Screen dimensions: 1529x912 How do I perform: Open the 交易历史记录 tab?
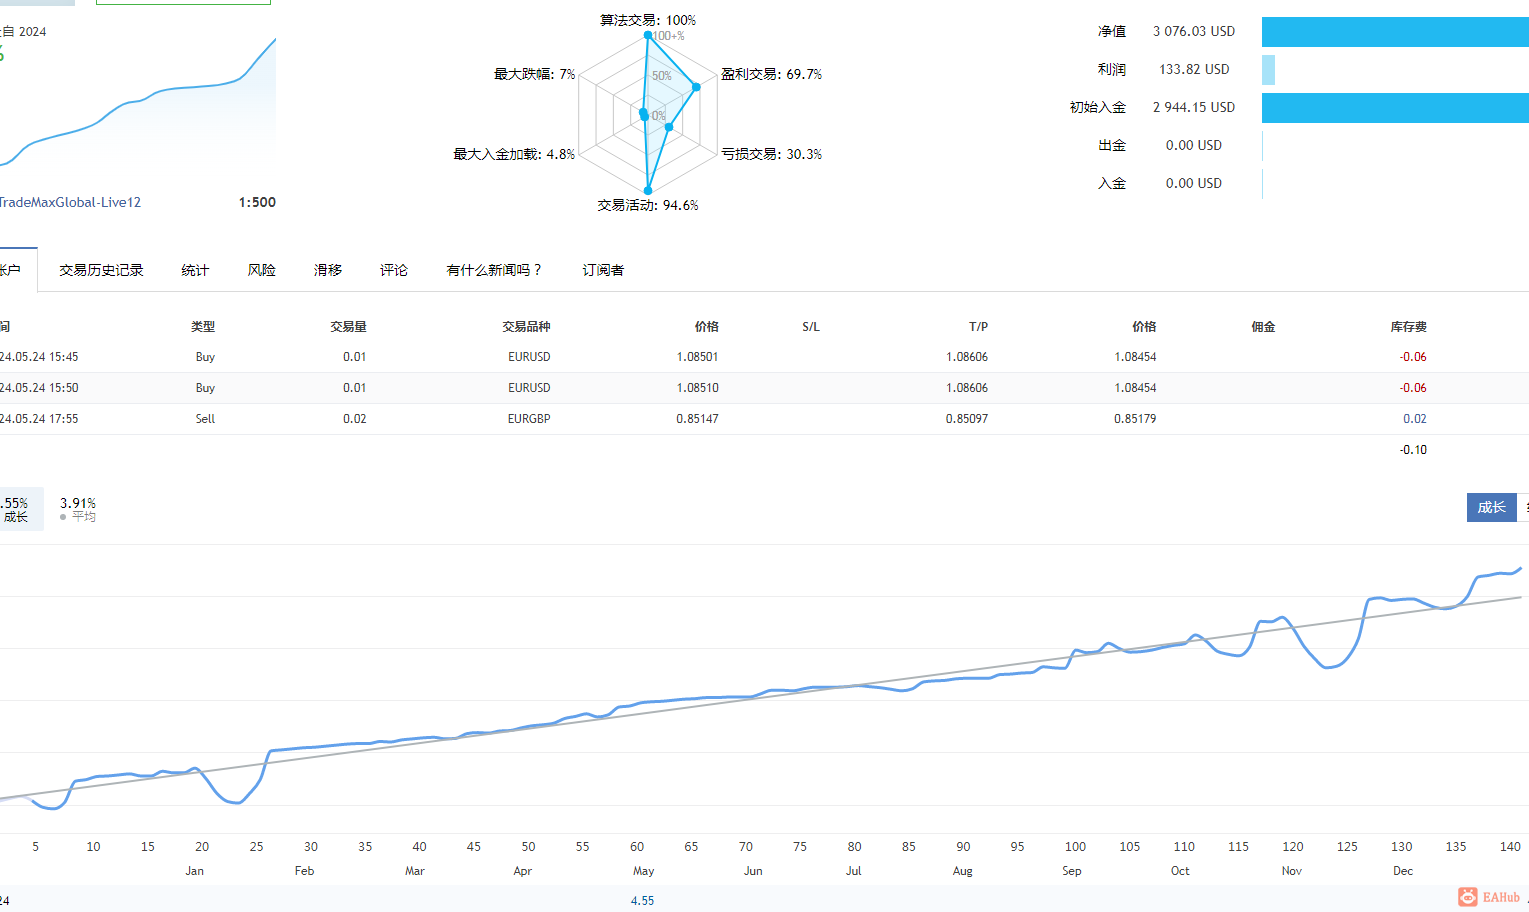coord(101,270)
